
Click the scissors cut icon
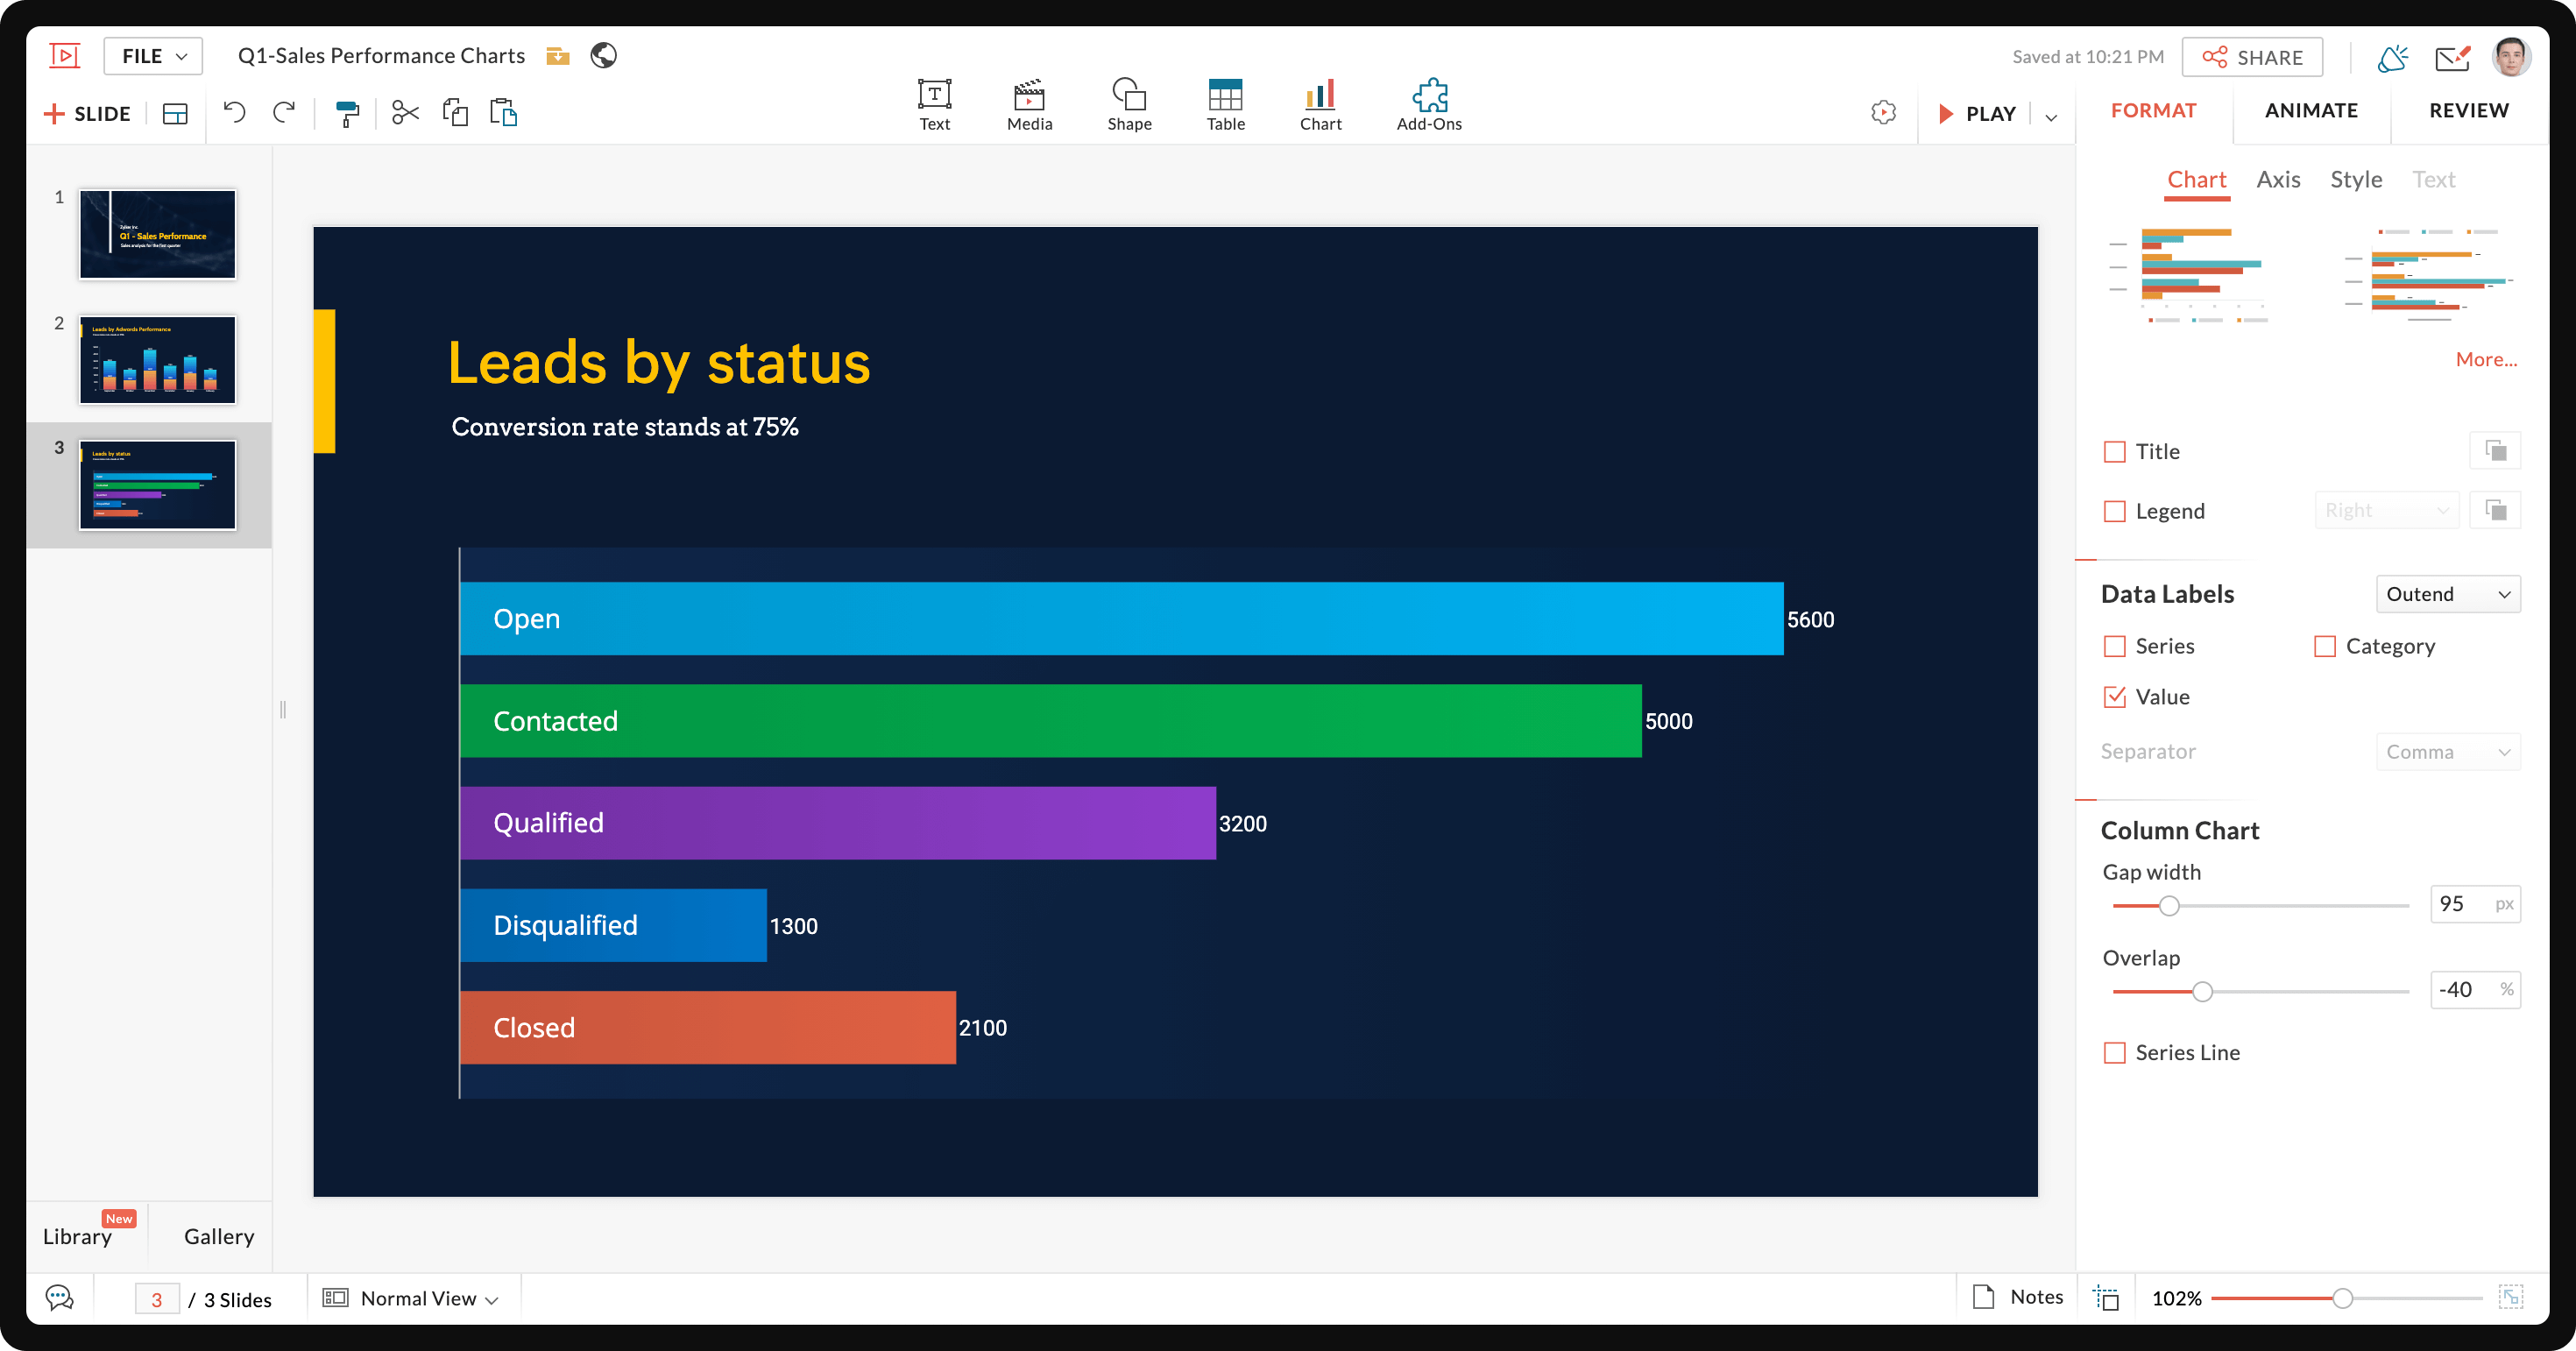pos(405,113)
